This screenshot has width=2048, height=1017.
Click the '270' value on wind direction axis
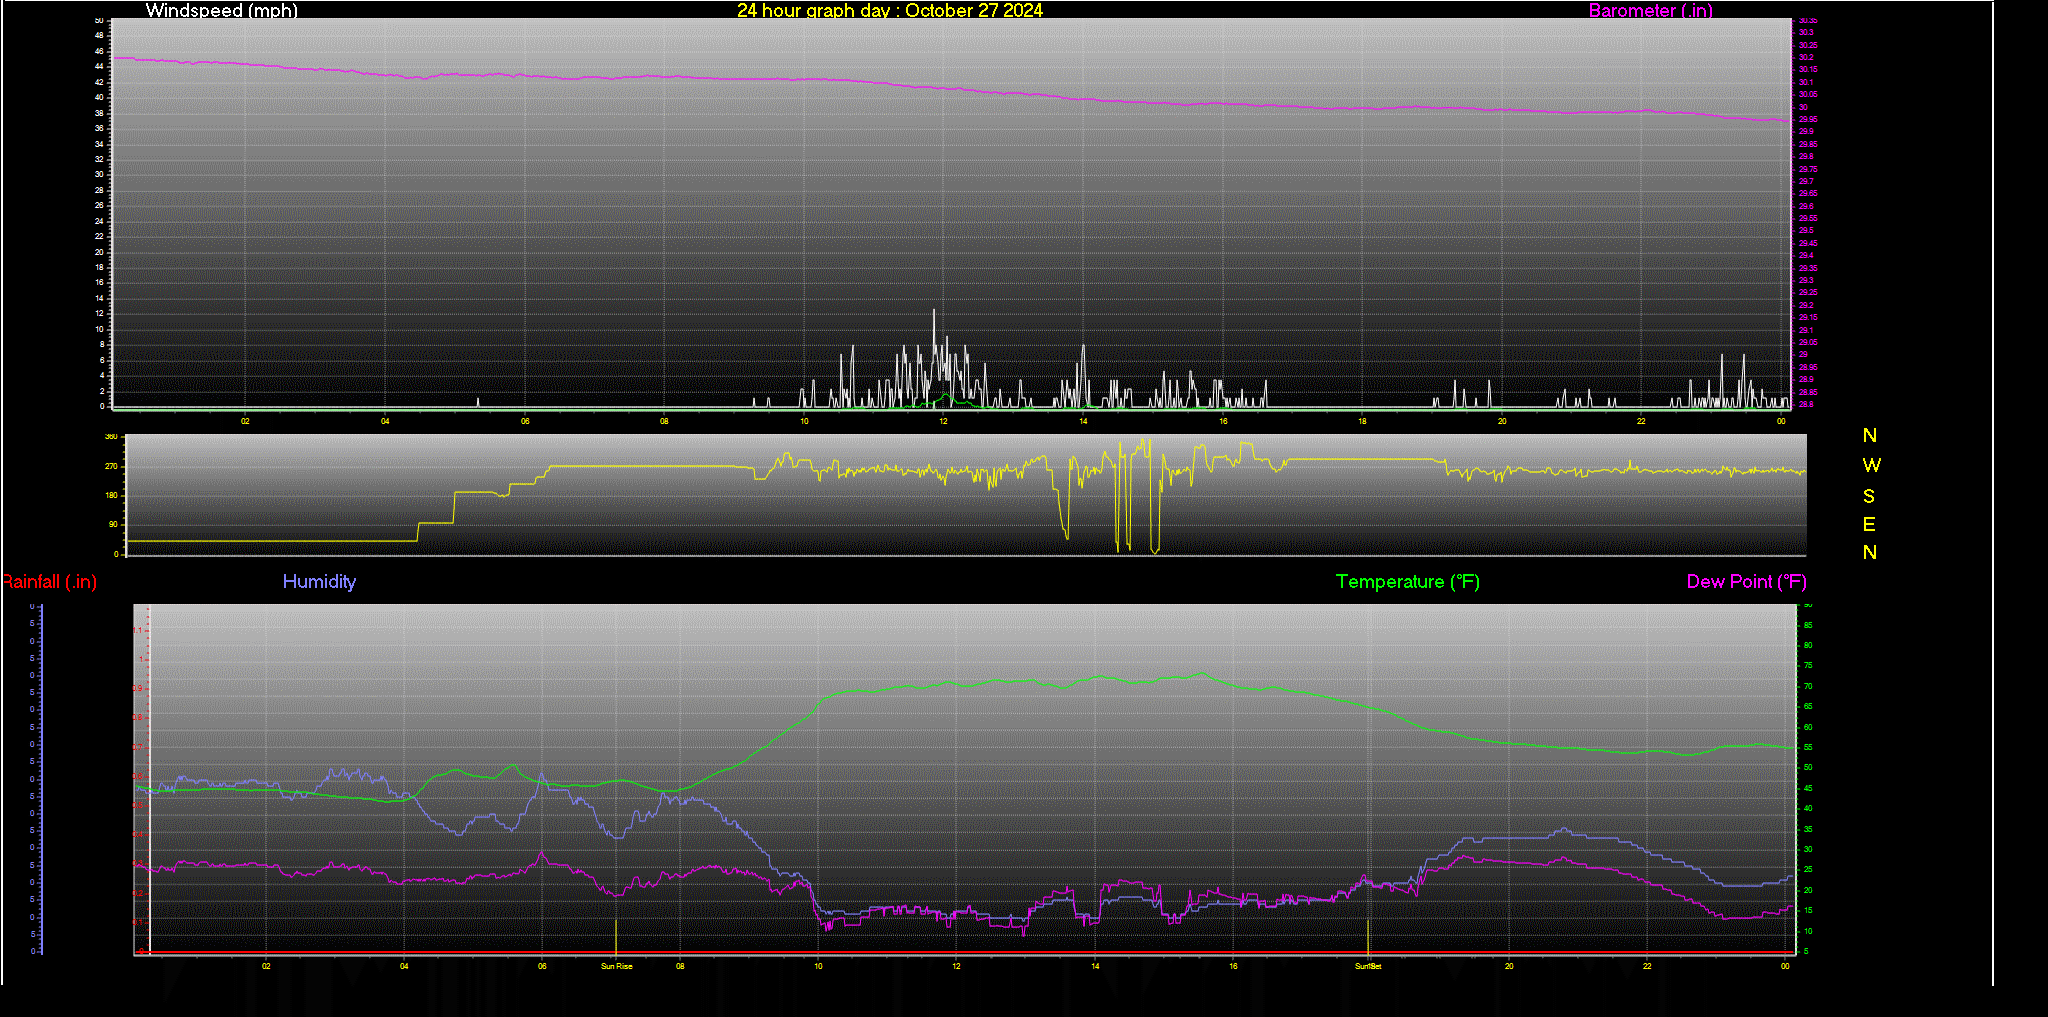coord(111,466)
